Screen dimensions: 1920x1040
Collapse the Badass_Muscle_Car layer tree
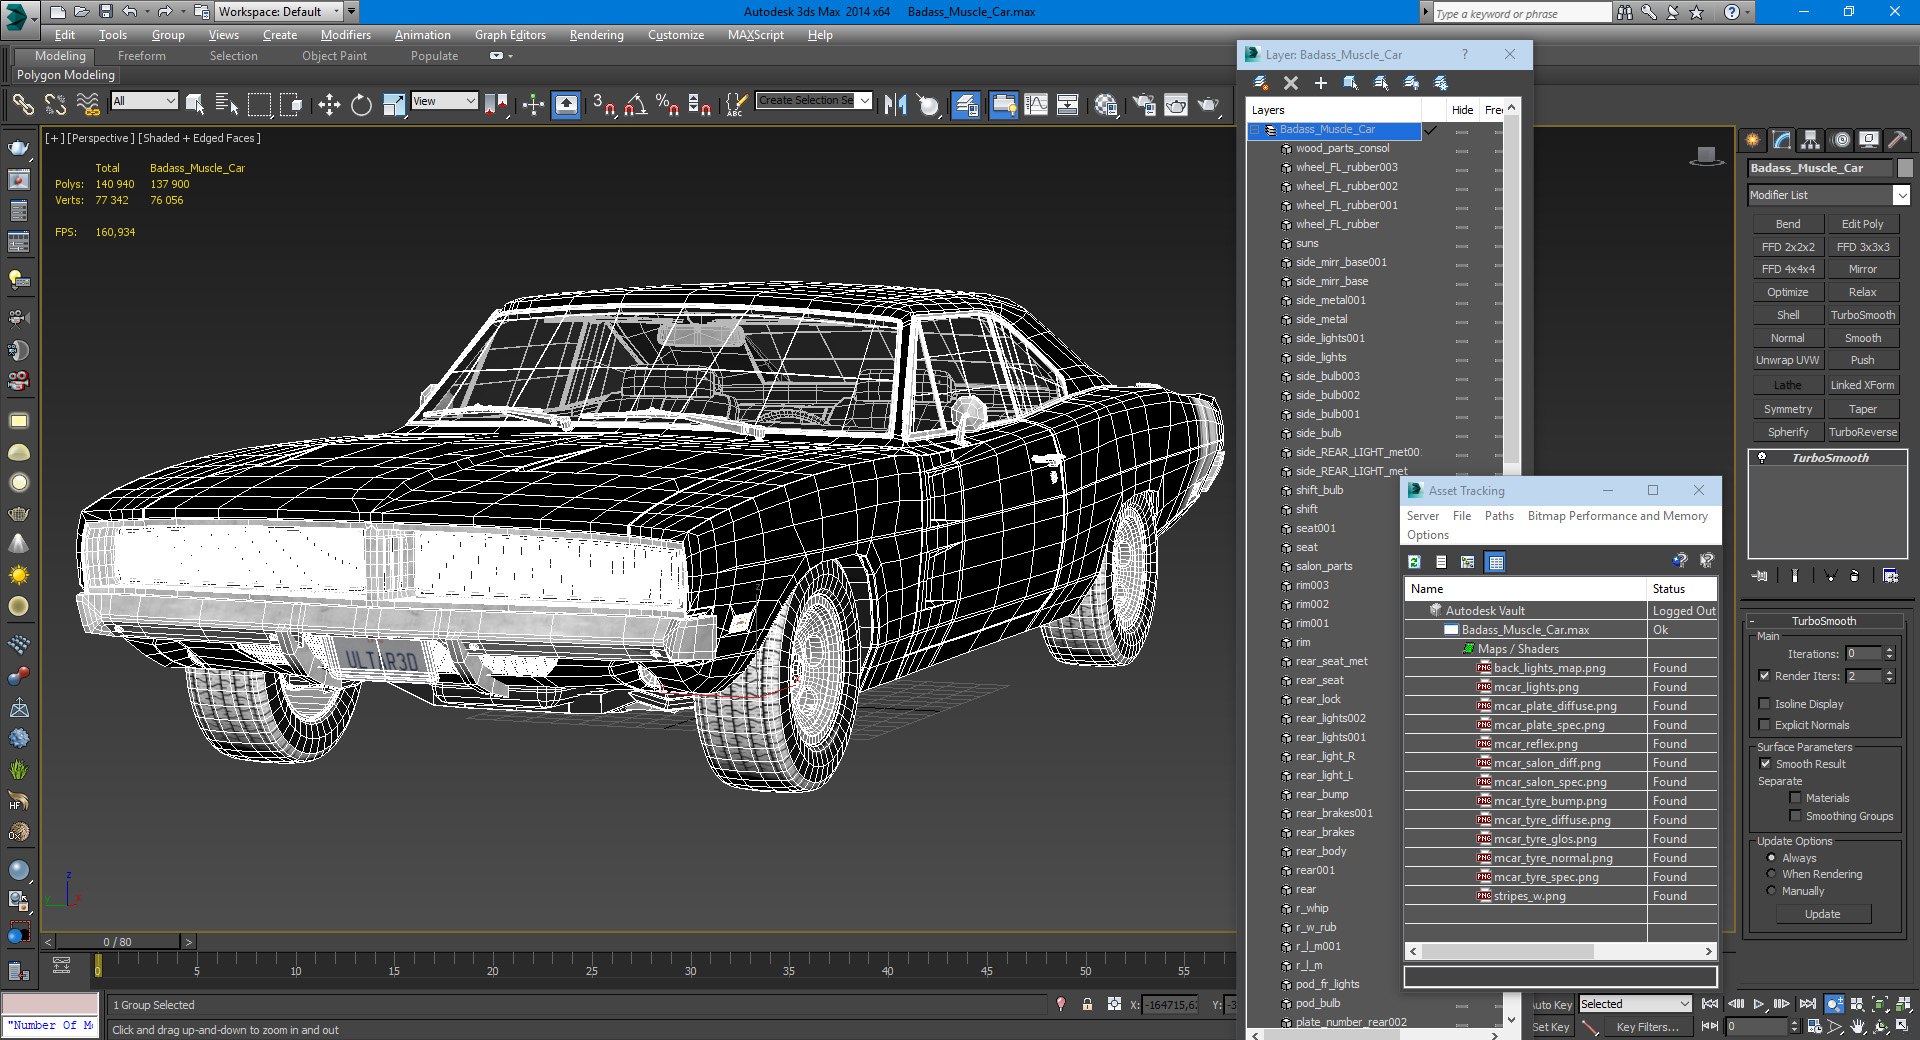[1256, 130]
